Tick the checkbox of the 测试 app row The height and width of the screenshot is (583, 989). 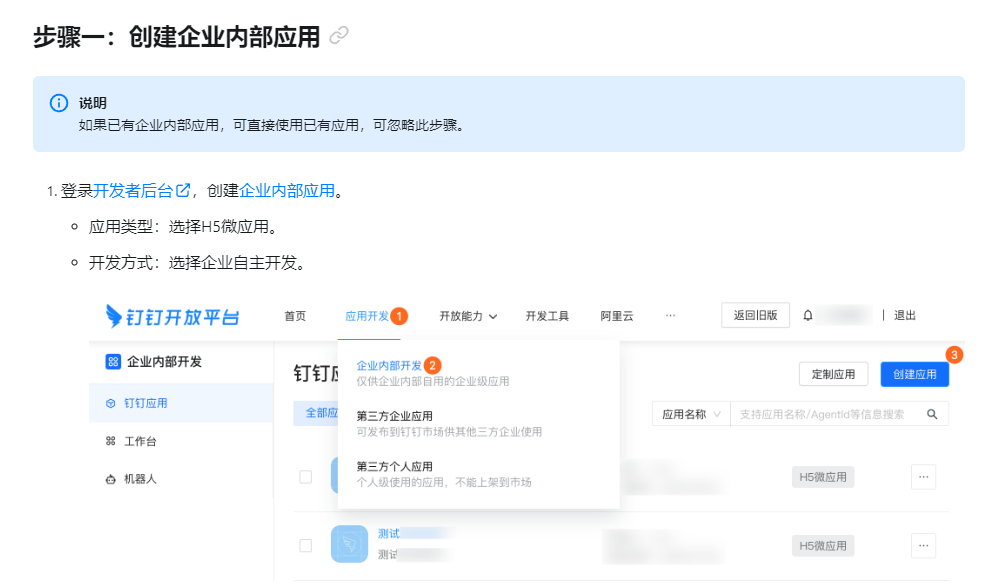point(306,545)
